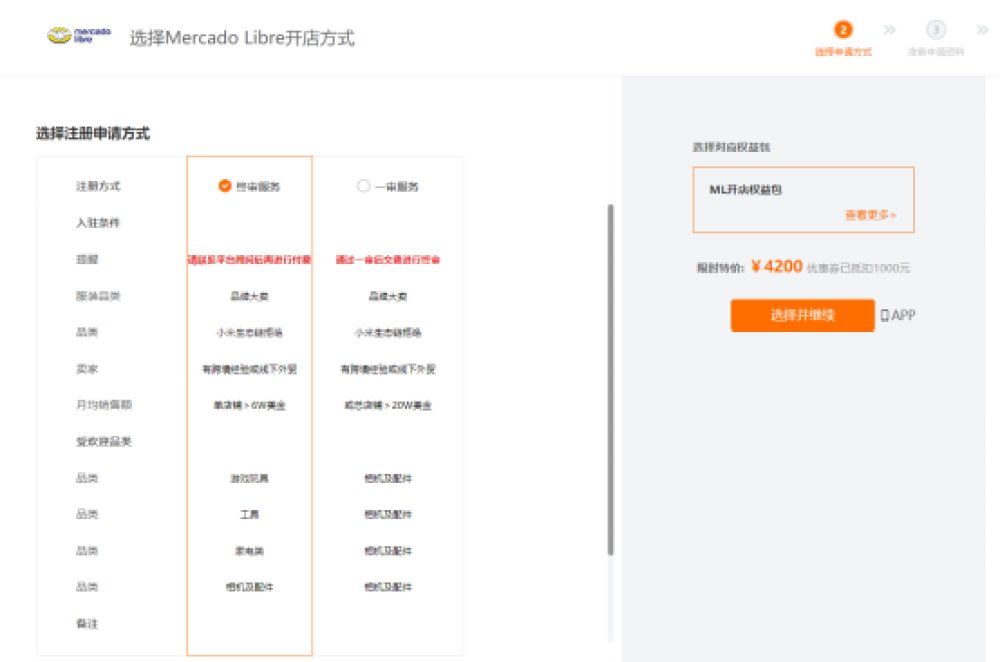Screen dimensions: 1000x662
Task: Click the heading 选择注册申请方式
Action: tap(93, 133)
